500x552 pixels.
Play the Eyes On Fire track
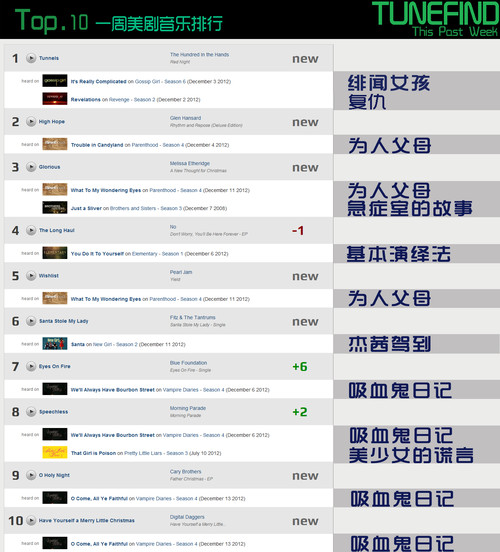(31, 366)
